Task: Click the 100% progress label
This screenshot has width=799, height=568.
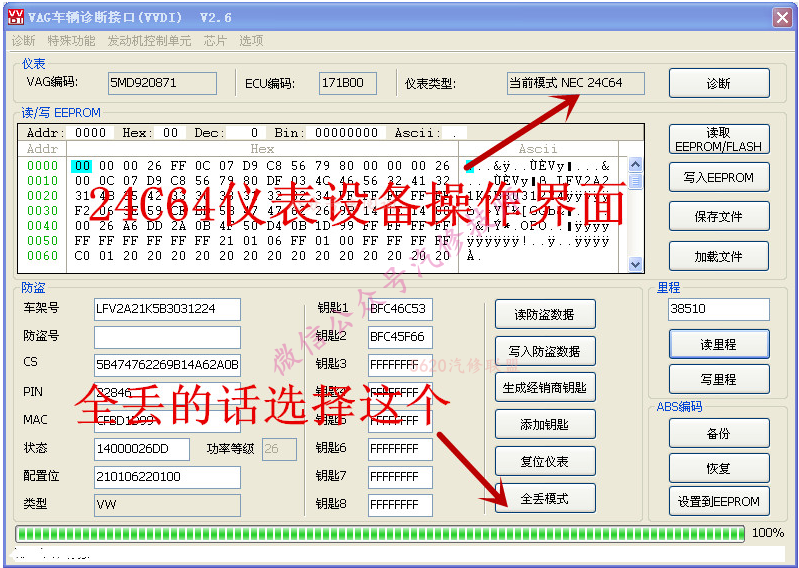Action: coord(767,533)
